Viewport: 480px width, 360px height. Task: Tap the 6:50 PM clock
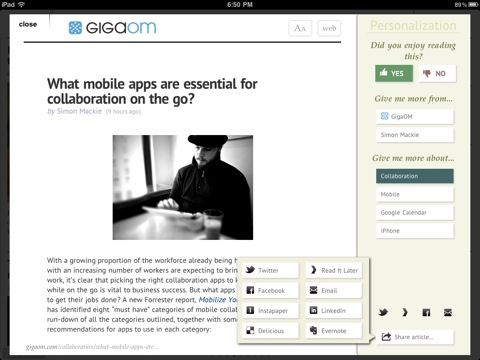pyautogui.click(x=240, y=4)
